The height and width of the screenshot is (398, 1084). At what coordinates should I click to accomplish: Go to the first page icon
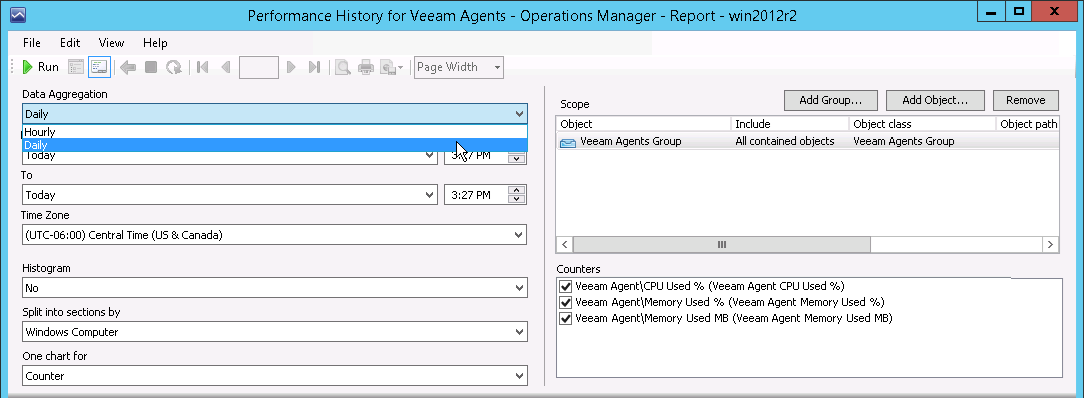point(203,67)
